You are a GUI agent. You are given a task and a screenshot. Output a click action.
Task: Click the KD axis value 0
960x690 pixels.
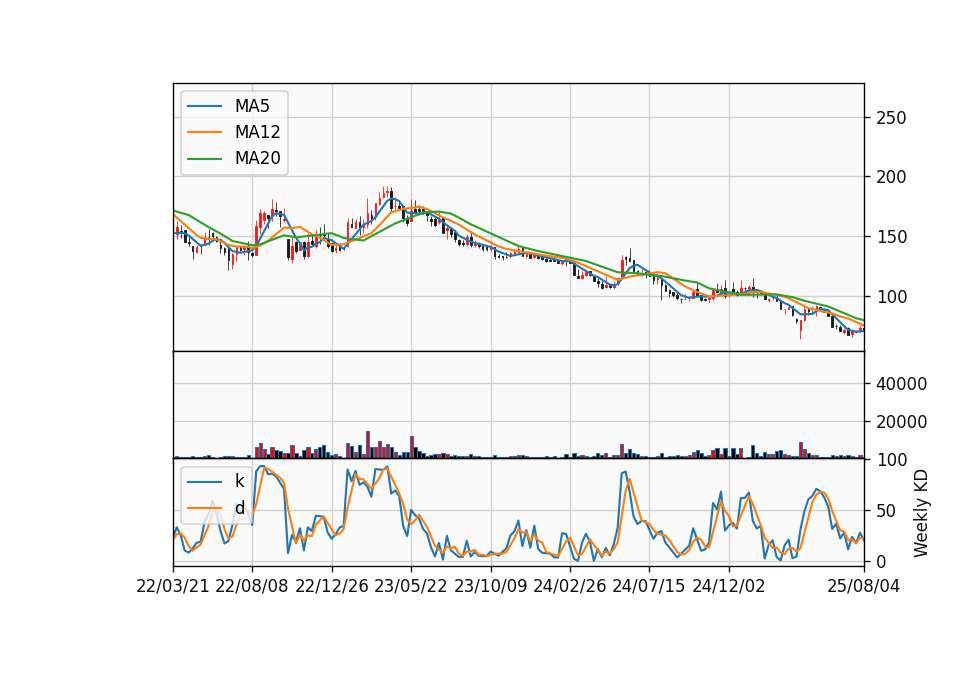881,561
